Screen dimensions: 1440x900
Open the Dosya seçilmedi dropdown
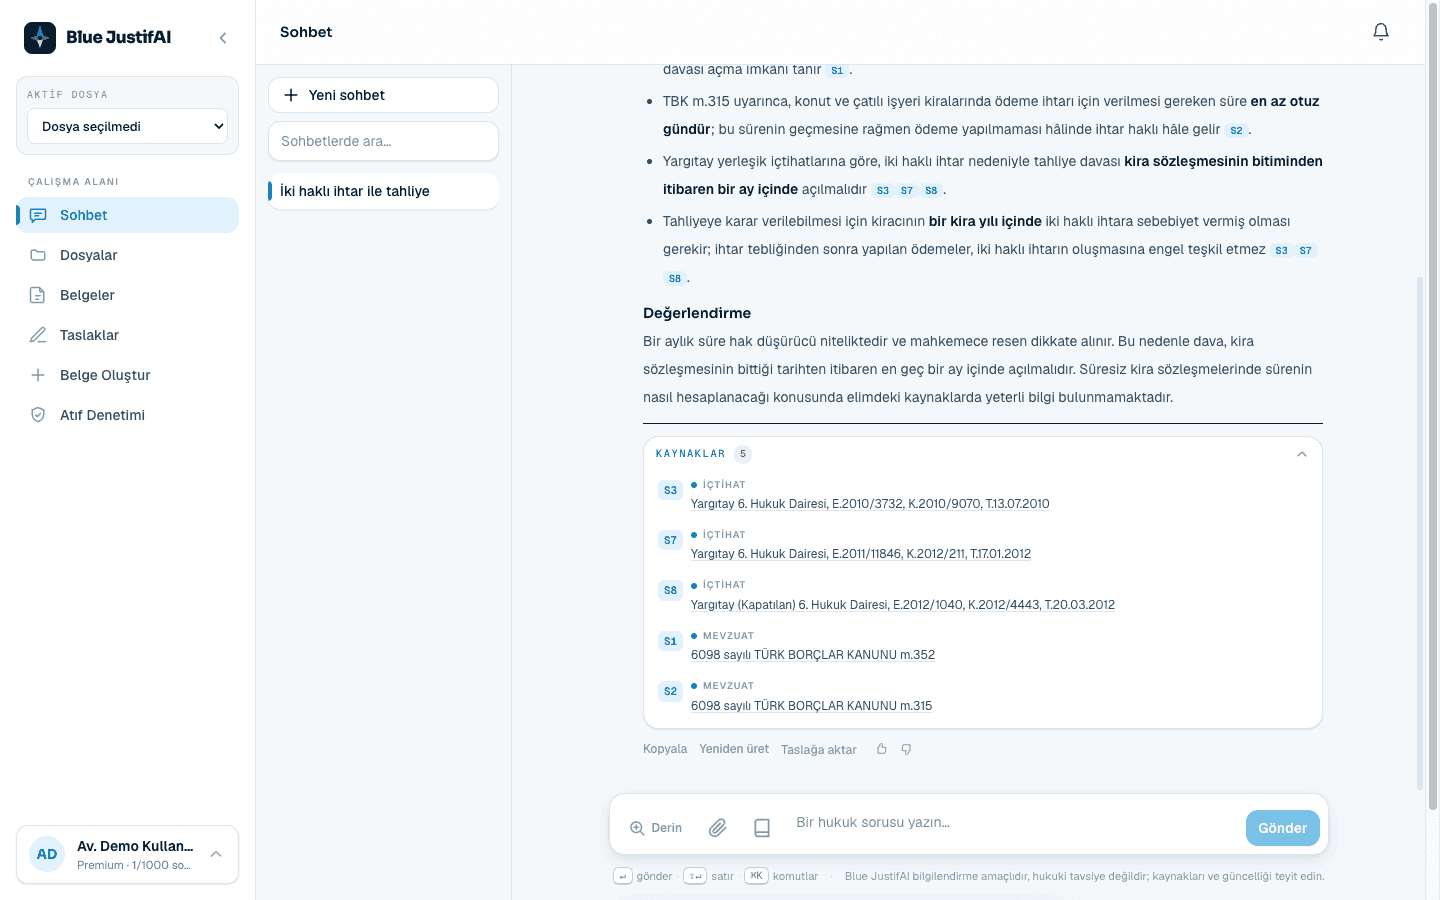(128, 127)
